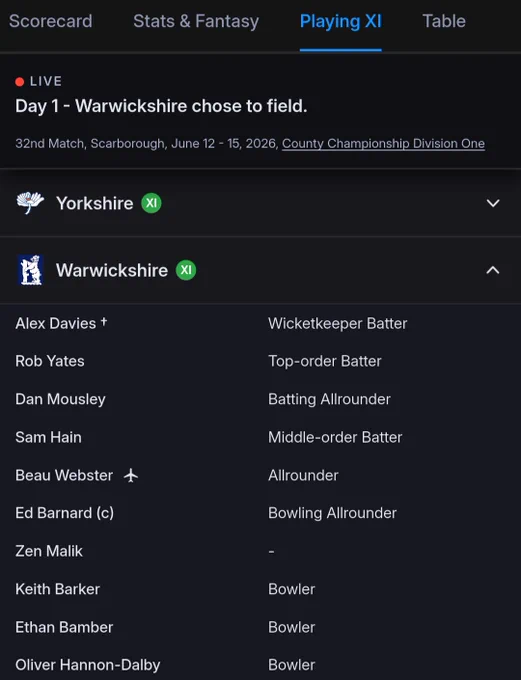521x680 pixels.
Task: Click the overseas airplane icon next to Beau Webster
Action: (131, 475)
